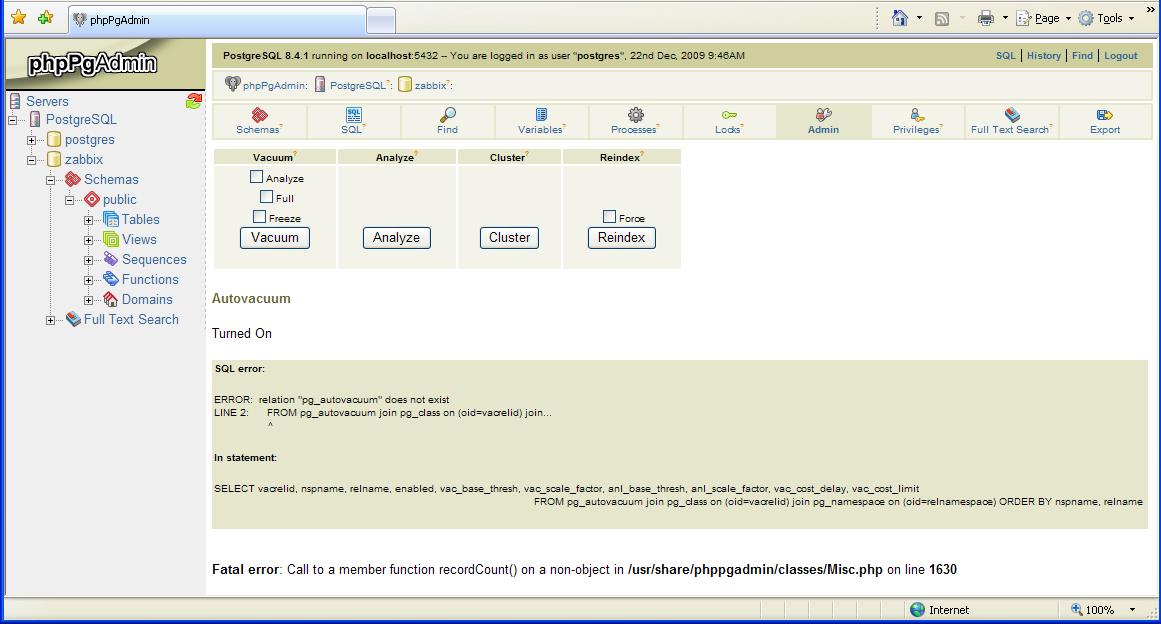Enable the Vacuum Freeze checkbox

[259, 217]
